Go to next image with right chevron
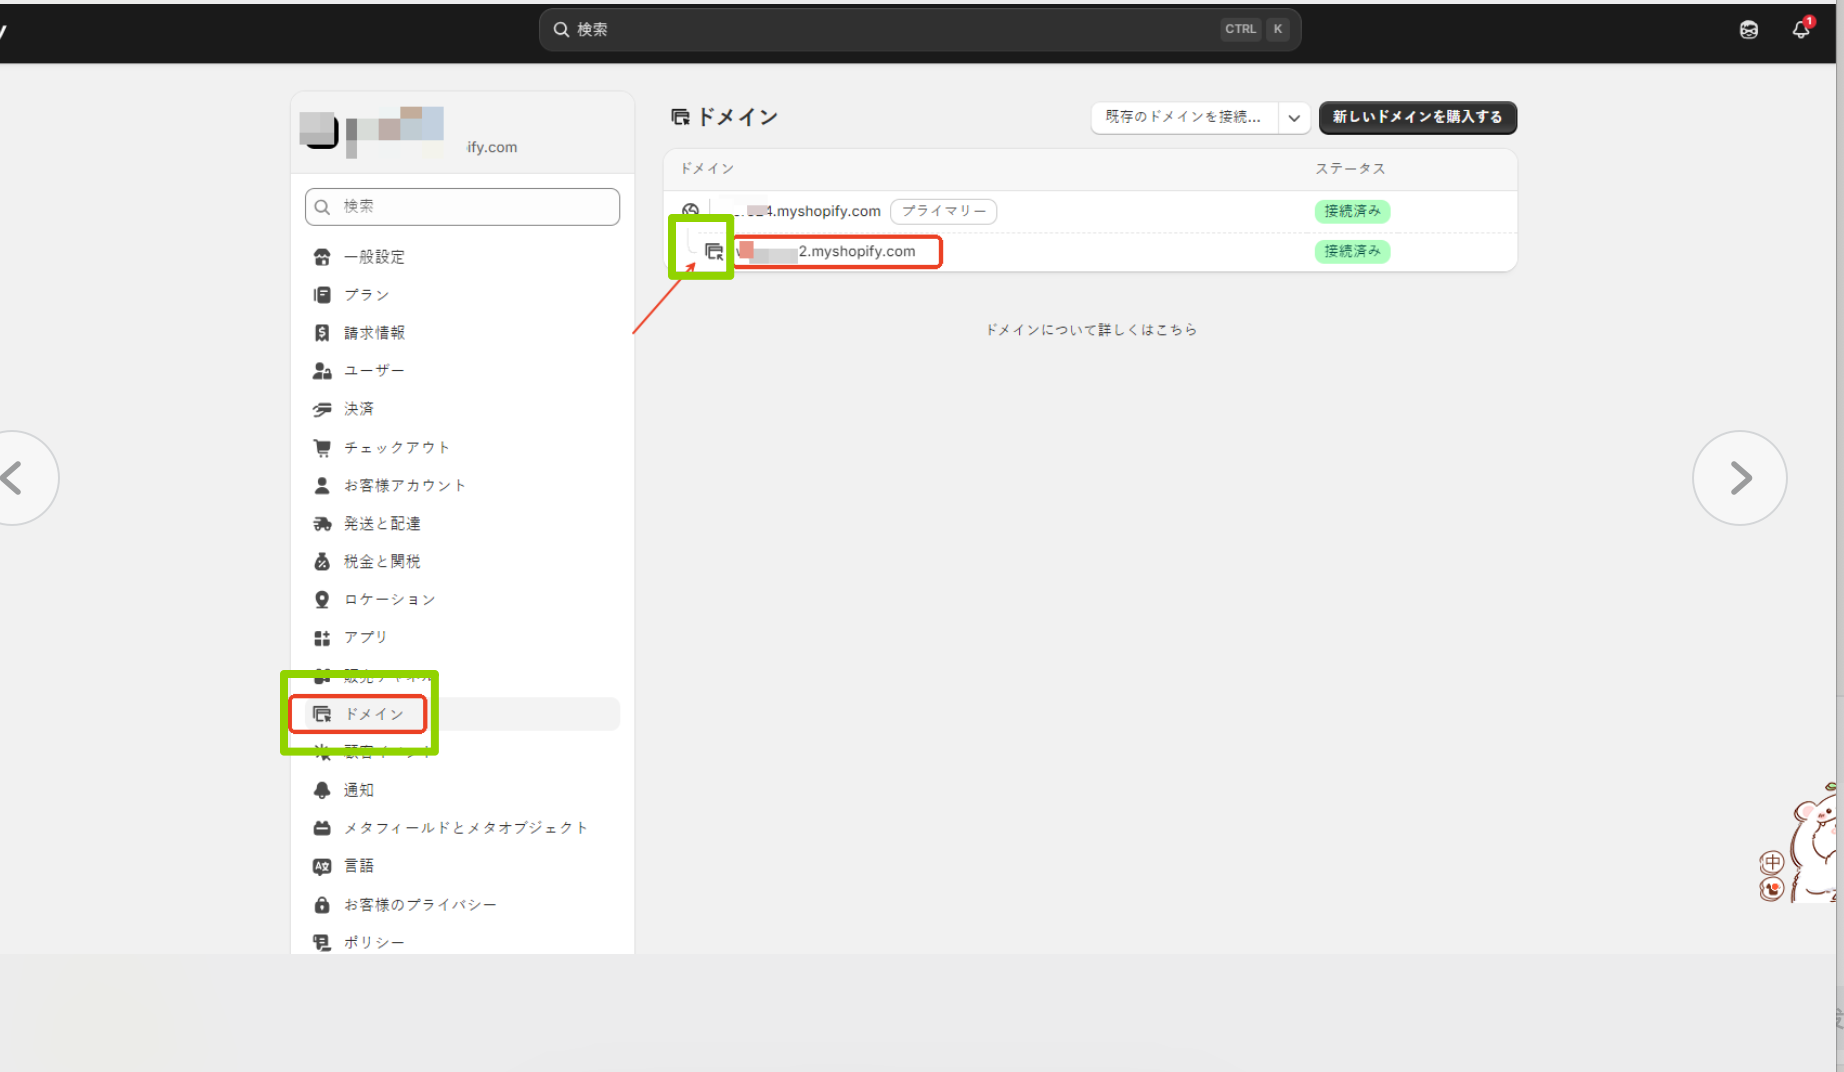This screenshot has width=1844, height=1072. coord(1739,478)
